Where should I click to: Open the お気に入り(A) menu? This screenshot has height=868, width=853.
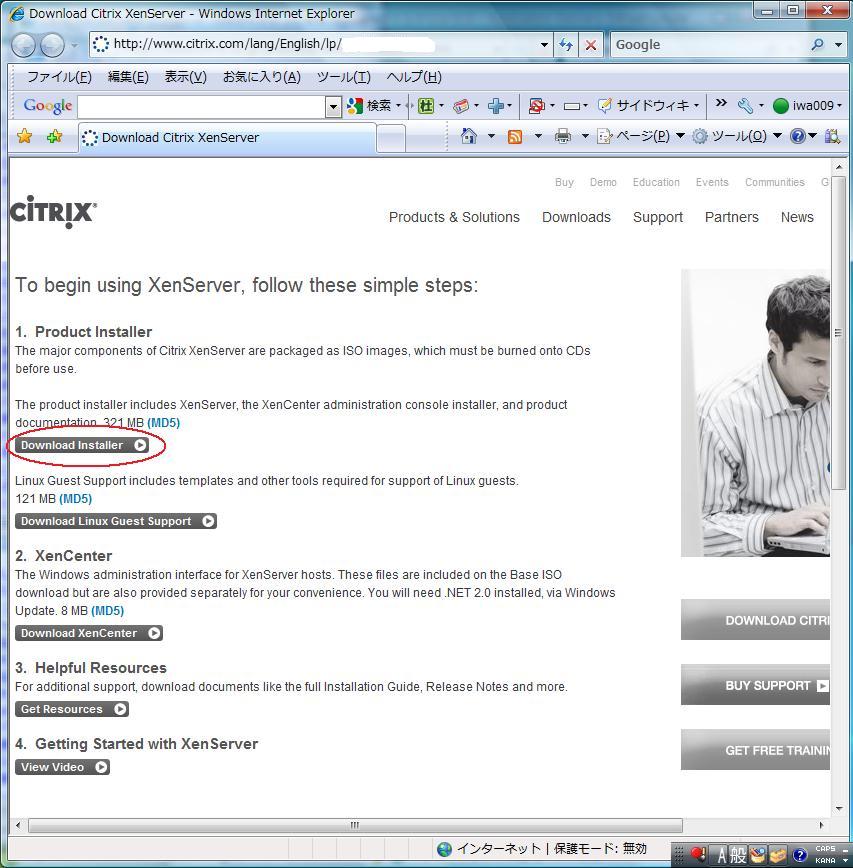coord(262,77)
